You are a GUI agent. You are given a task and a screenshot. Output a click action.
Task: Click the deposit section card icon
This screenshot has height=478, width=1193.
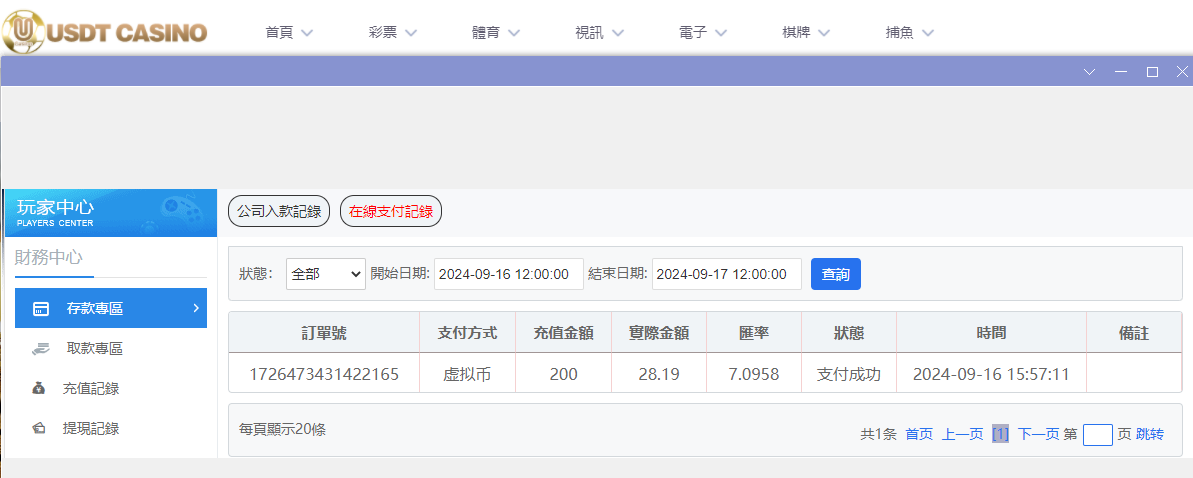coord(41,309)
